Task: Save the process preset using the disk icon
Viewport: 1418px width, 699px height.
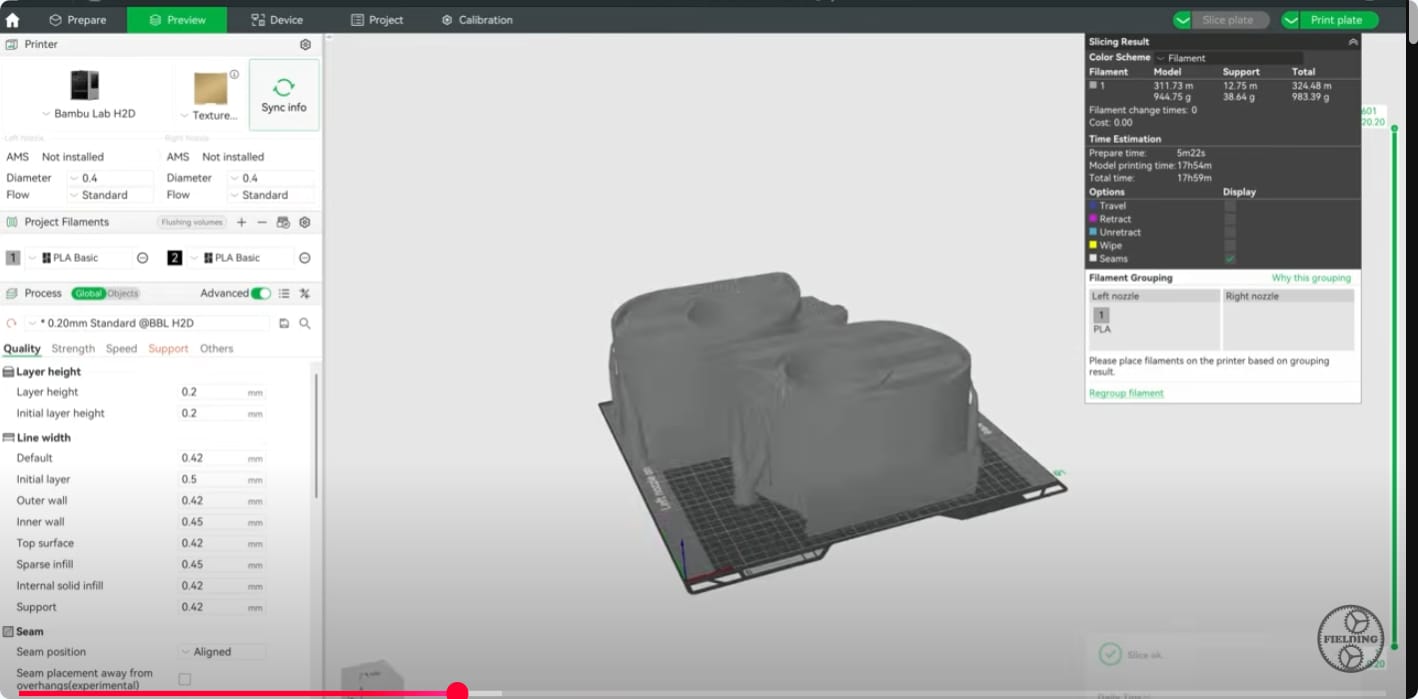Action: [x=285, y=323]
